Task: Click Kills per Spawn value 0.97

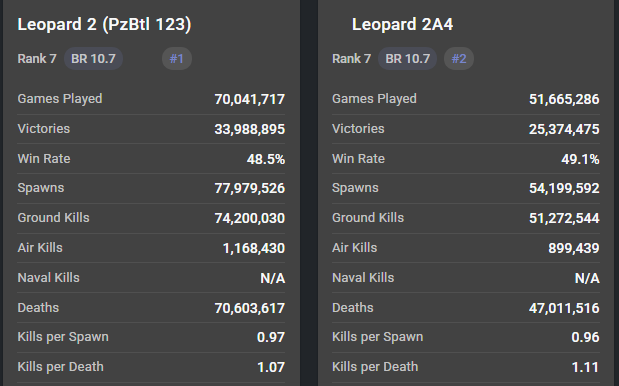Action: pyautogui.click(x=271, y=337)
